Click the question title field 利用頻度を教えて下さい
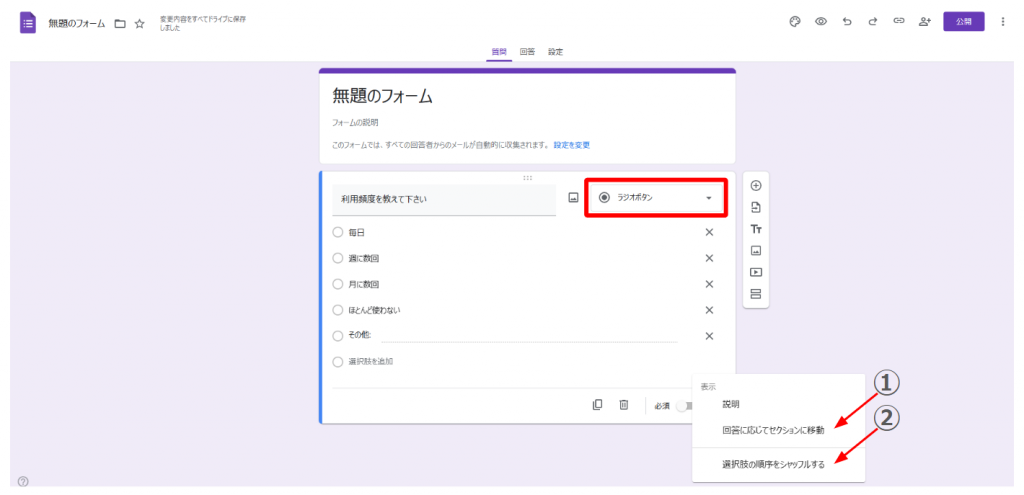The width and height of the screenshot is (1024, 495). pos(443,199)
